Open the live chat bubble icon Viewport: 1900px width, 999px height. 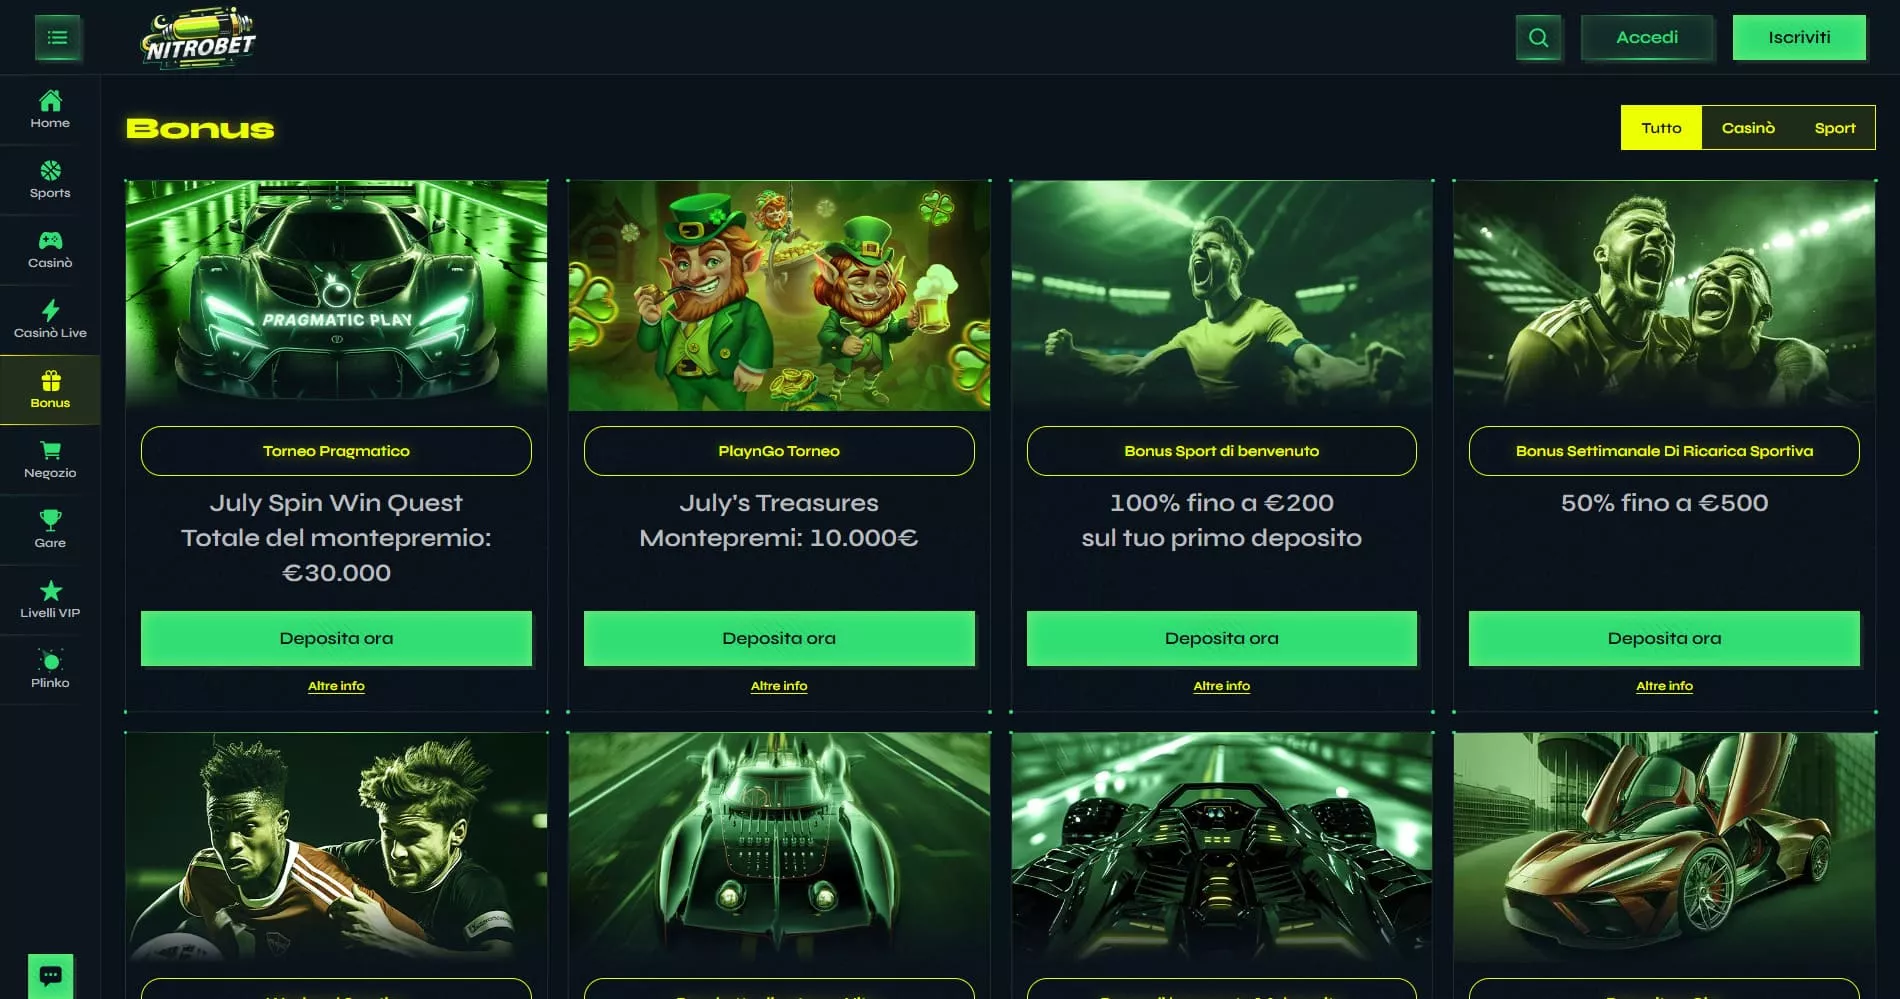[x=51, y=976]
